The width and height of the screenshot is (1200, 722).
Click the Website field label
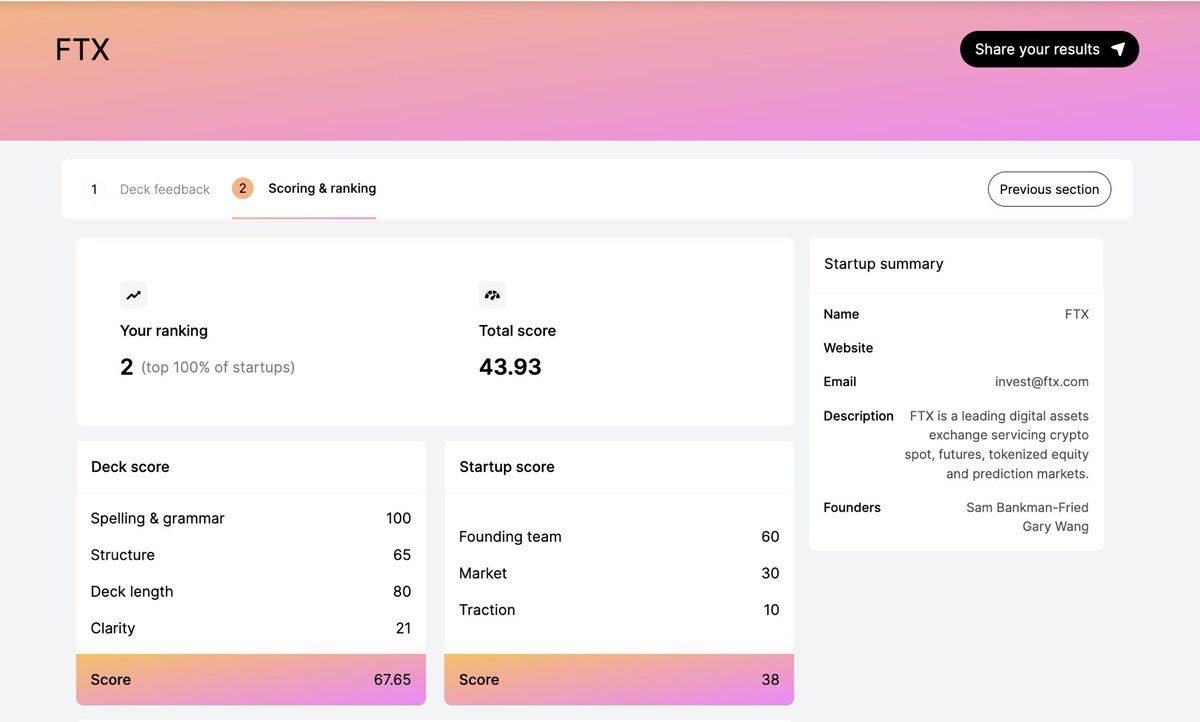pos(848,348)
